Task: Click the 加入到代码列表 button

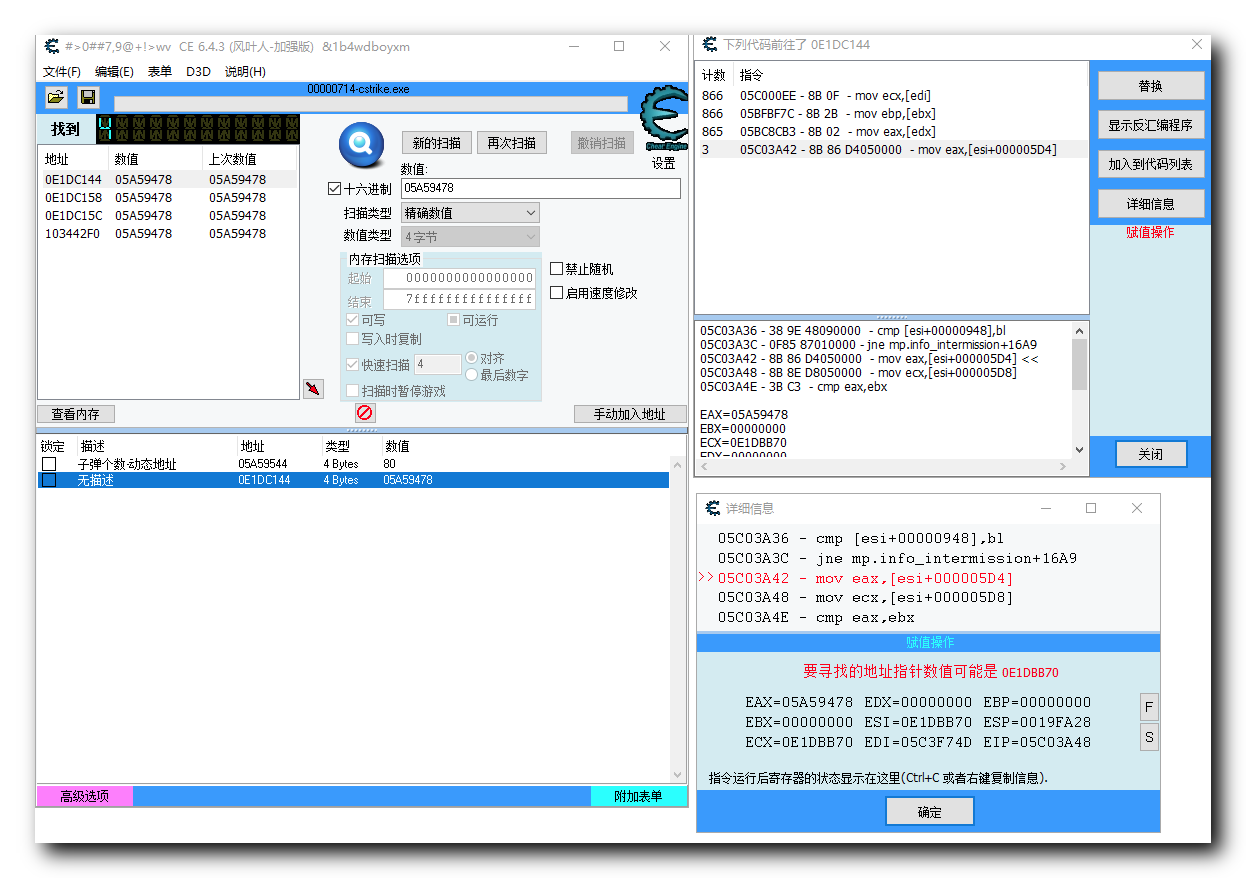Action: coord(1150,164)
